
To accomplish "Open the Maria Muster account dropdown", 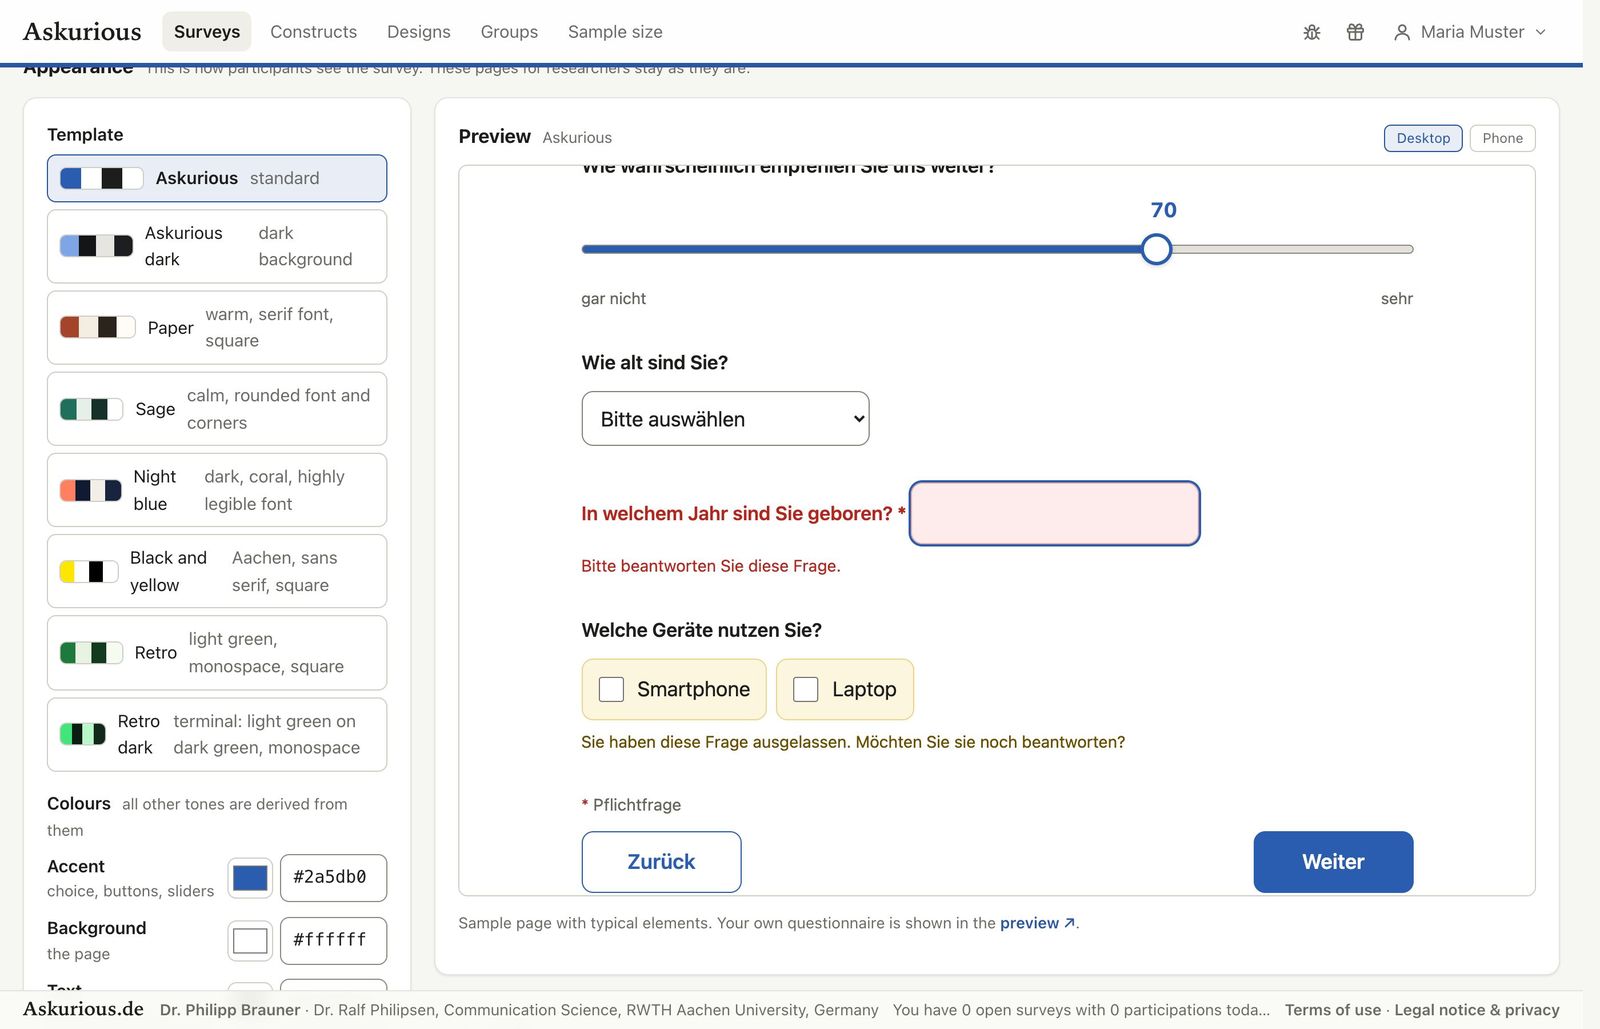I will point(1470,32).
